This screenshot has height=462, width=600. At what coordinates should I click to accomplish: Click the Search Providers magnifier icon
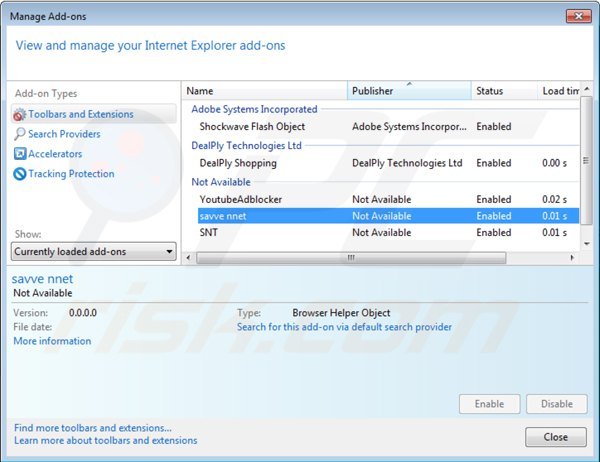click(x=19, y=134)
